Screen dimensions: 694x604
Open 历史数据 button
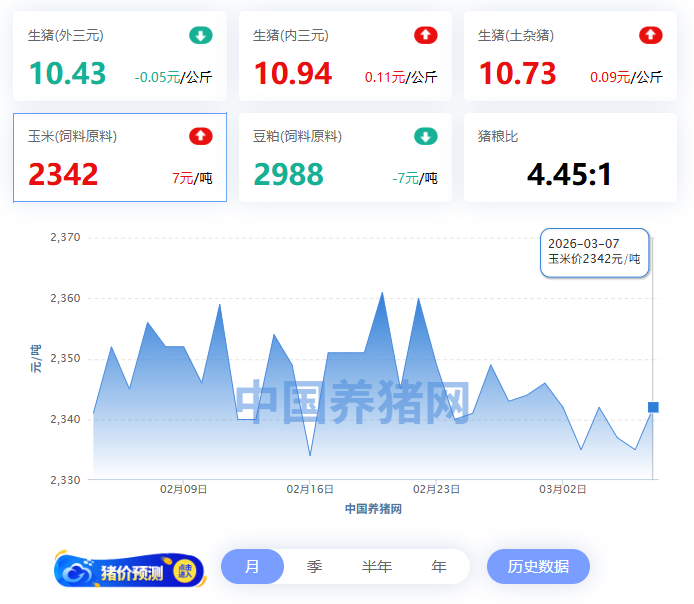click(538, 567)
